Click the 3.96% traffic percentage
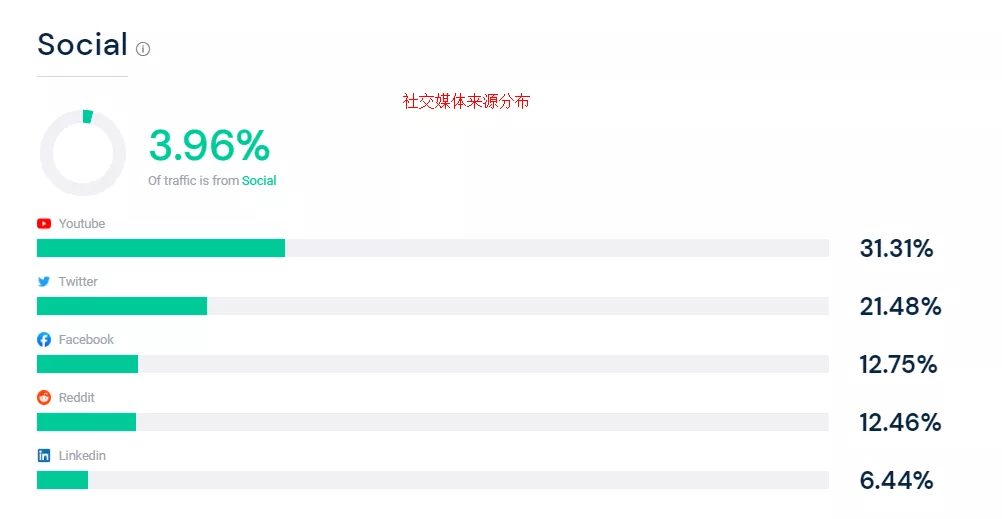 [x=209, y=146]
